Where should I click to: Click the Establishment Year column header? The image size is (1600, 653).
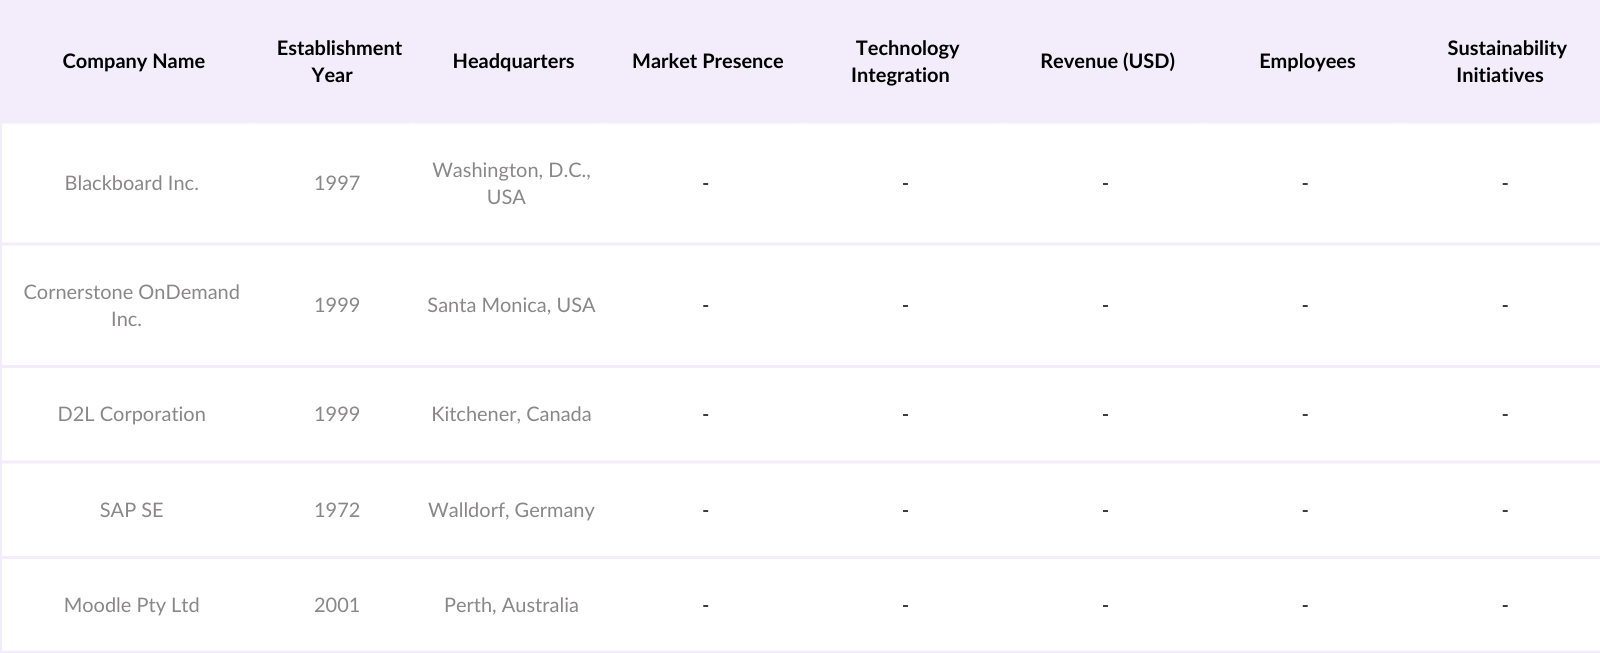click(339, 61)
